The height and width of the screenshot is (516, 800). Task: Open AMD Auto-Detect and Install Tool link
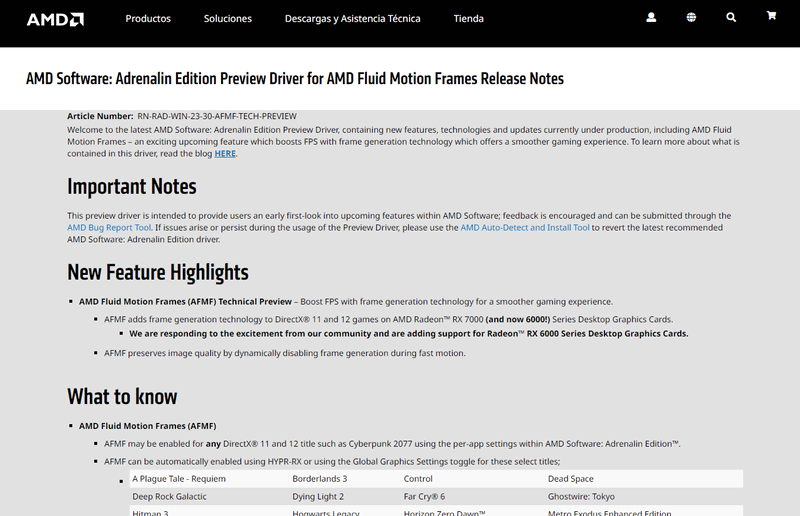(x=525, y=228)
